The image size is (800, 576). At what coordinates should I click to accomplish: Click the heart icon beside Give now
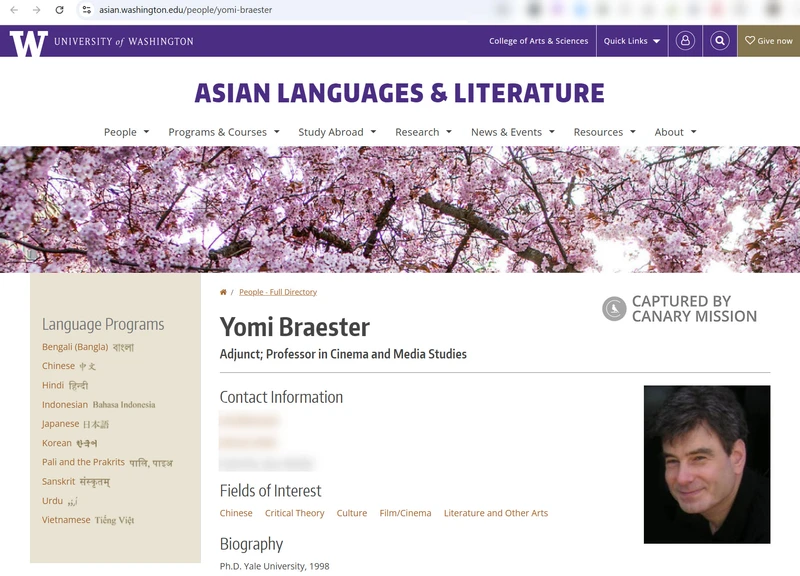[x=749, y=40]
